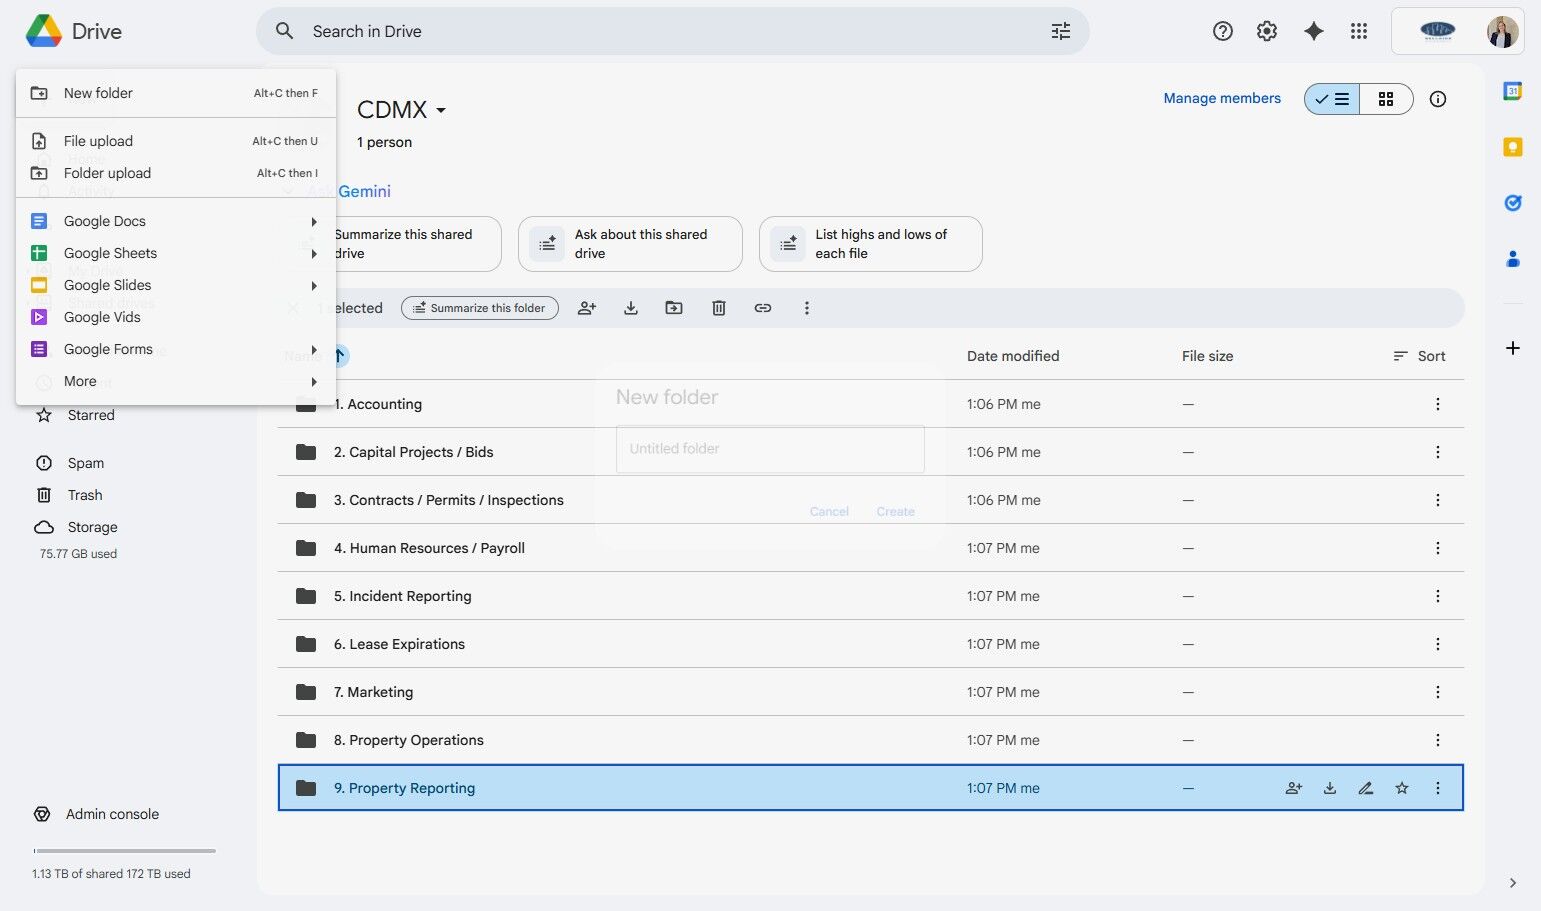The image size is (1541, 911).
Task: Open Search options filter icon
Action: pos(1061,31)
